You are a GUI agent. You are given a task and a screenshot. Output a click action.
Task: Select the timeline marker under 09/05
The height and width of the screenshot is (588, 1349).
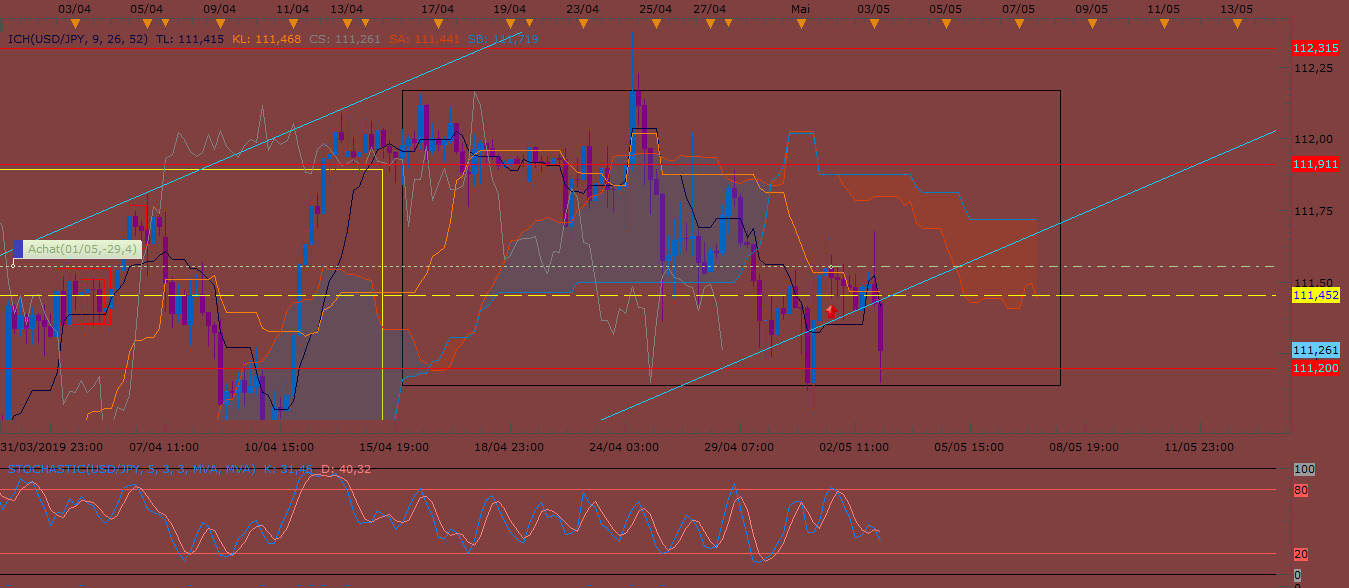pyautogui.click(x=1091, y=22)
